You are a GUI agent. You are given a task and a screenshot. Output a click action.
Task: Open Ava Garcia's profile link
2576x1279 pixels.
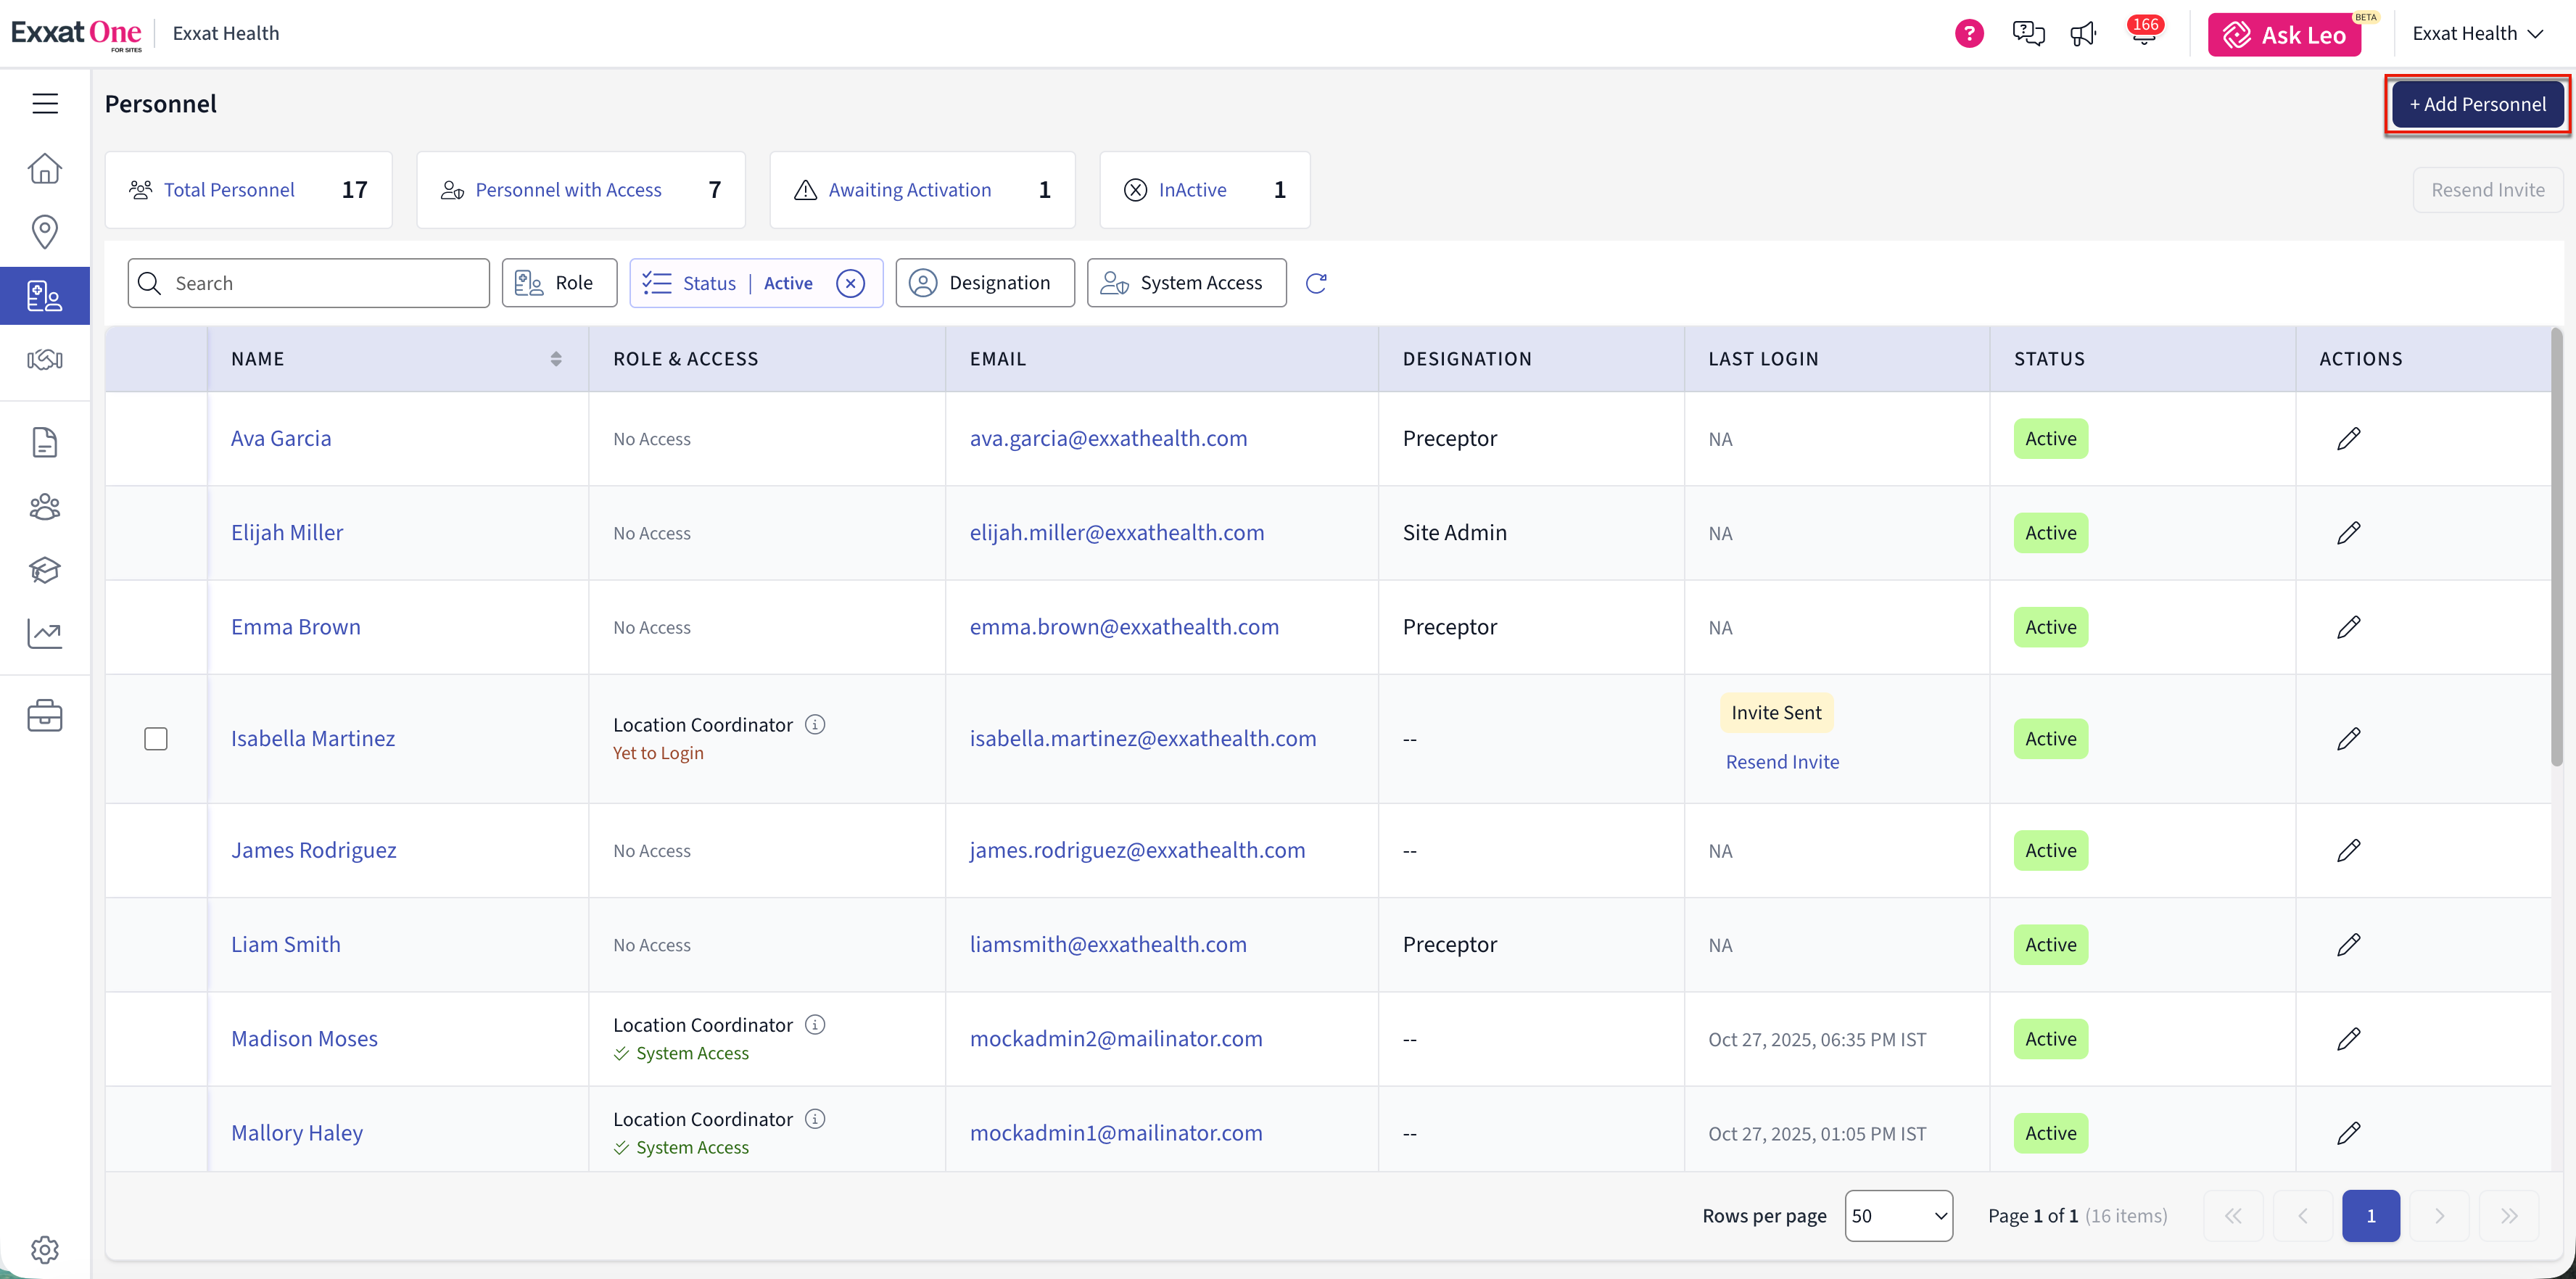tap(281, 439)
